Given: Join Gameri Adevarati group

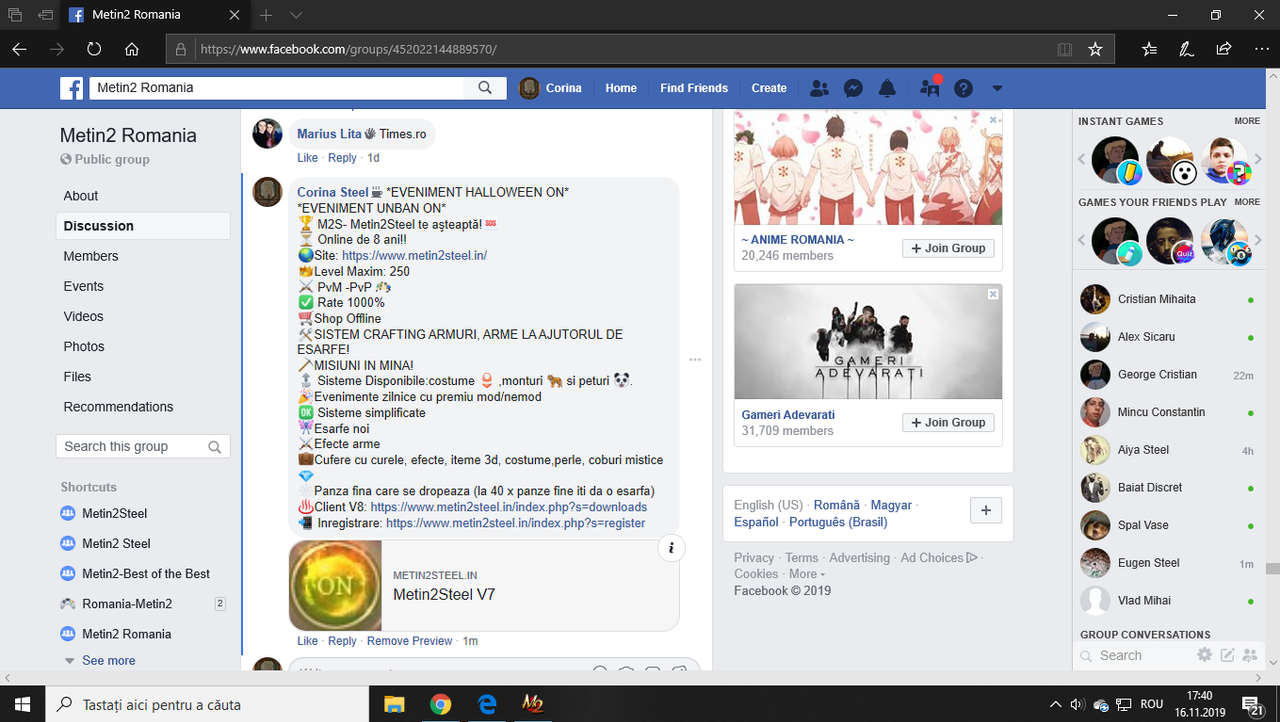Looking at the screenshot, I should (x=948, y=422).
